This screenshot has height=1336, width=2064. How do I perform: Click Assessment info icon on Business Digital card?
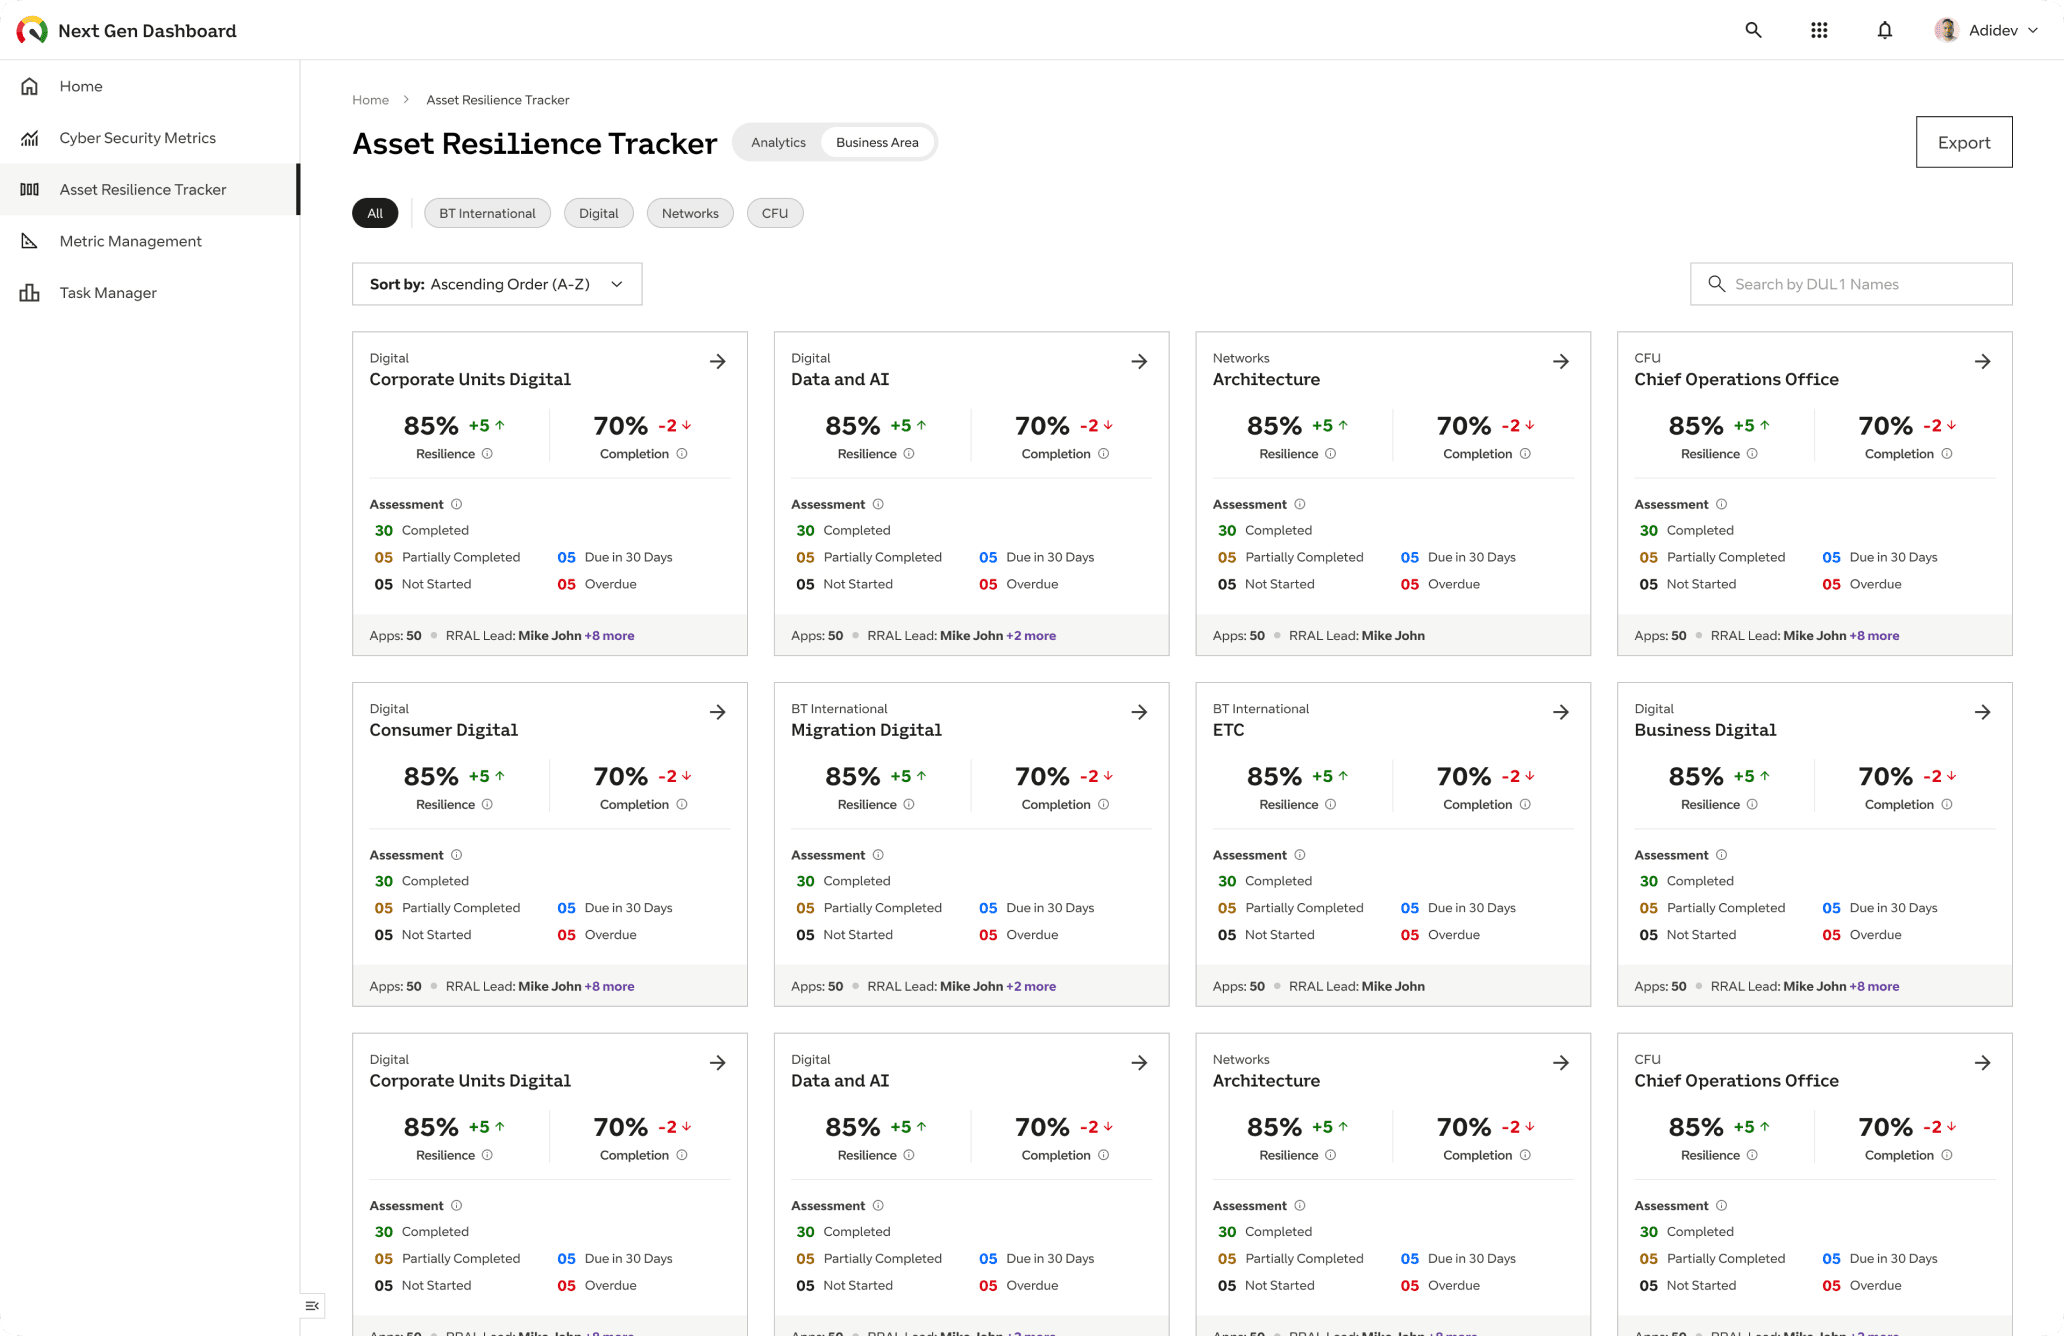[x=1721, y=855]
